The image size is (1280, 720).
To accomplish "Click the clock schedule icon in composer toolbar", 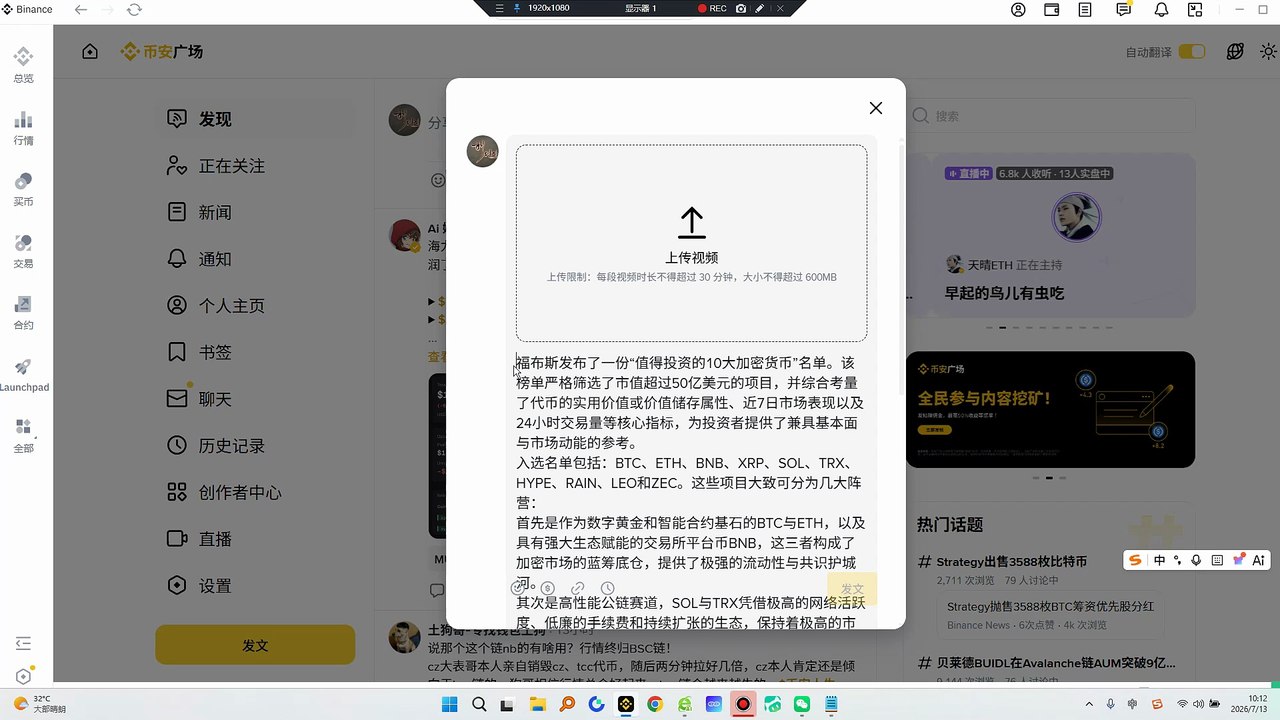I will point(607,589).
